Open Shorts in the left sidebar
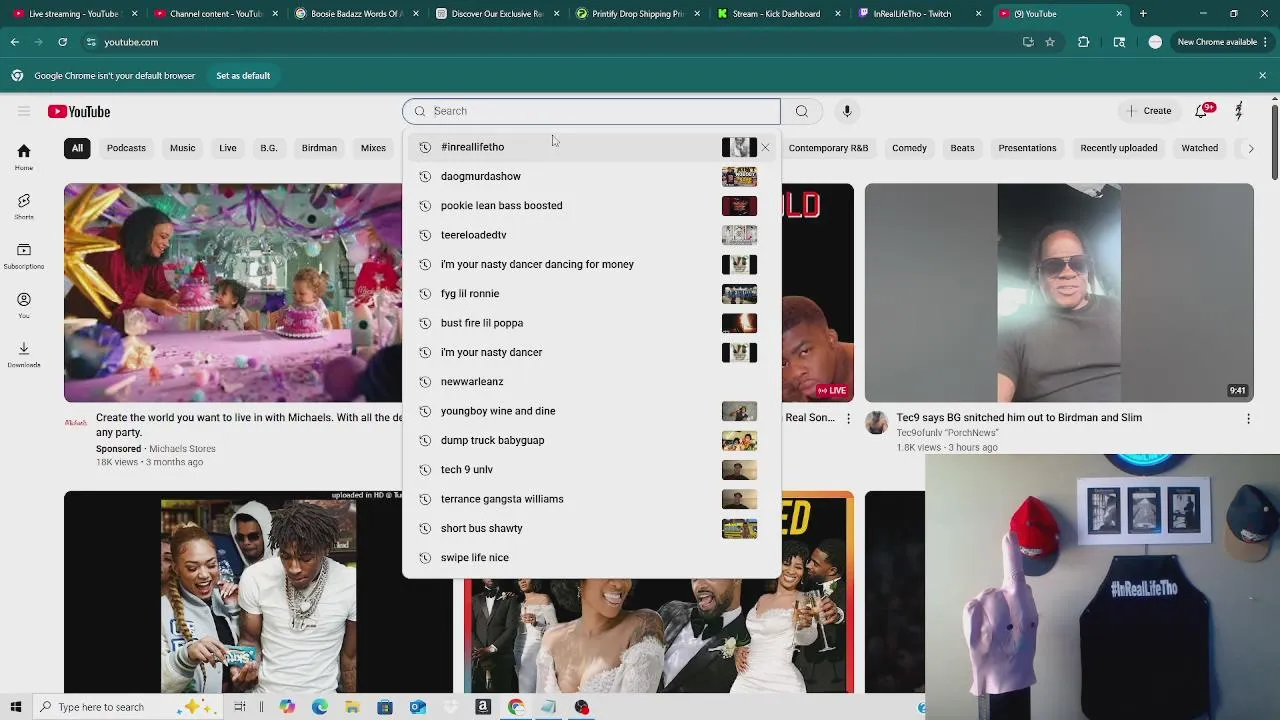The height and width of the screenshot is (720, 1280). pyautogui.click(x=24, y=207)
